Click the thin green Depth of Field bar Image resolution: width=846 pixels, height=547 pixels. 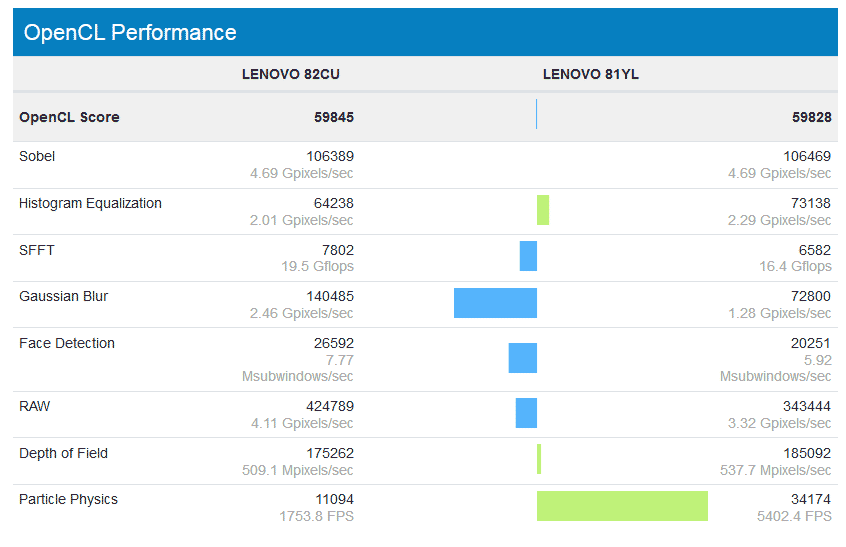pos(539,459)
